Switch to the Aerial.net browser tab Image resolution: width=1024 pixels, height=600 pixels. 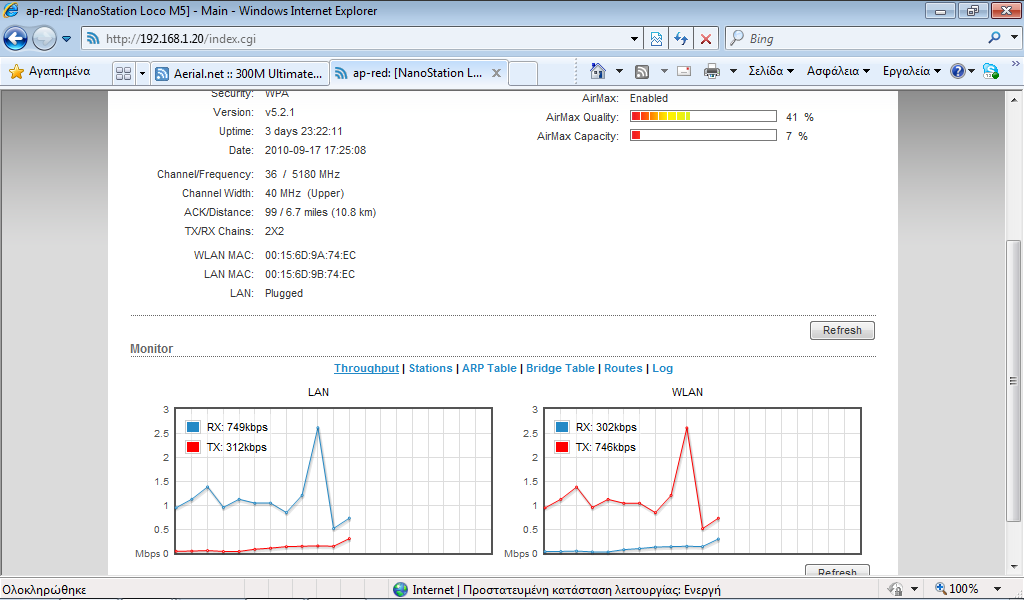[240, 73]
